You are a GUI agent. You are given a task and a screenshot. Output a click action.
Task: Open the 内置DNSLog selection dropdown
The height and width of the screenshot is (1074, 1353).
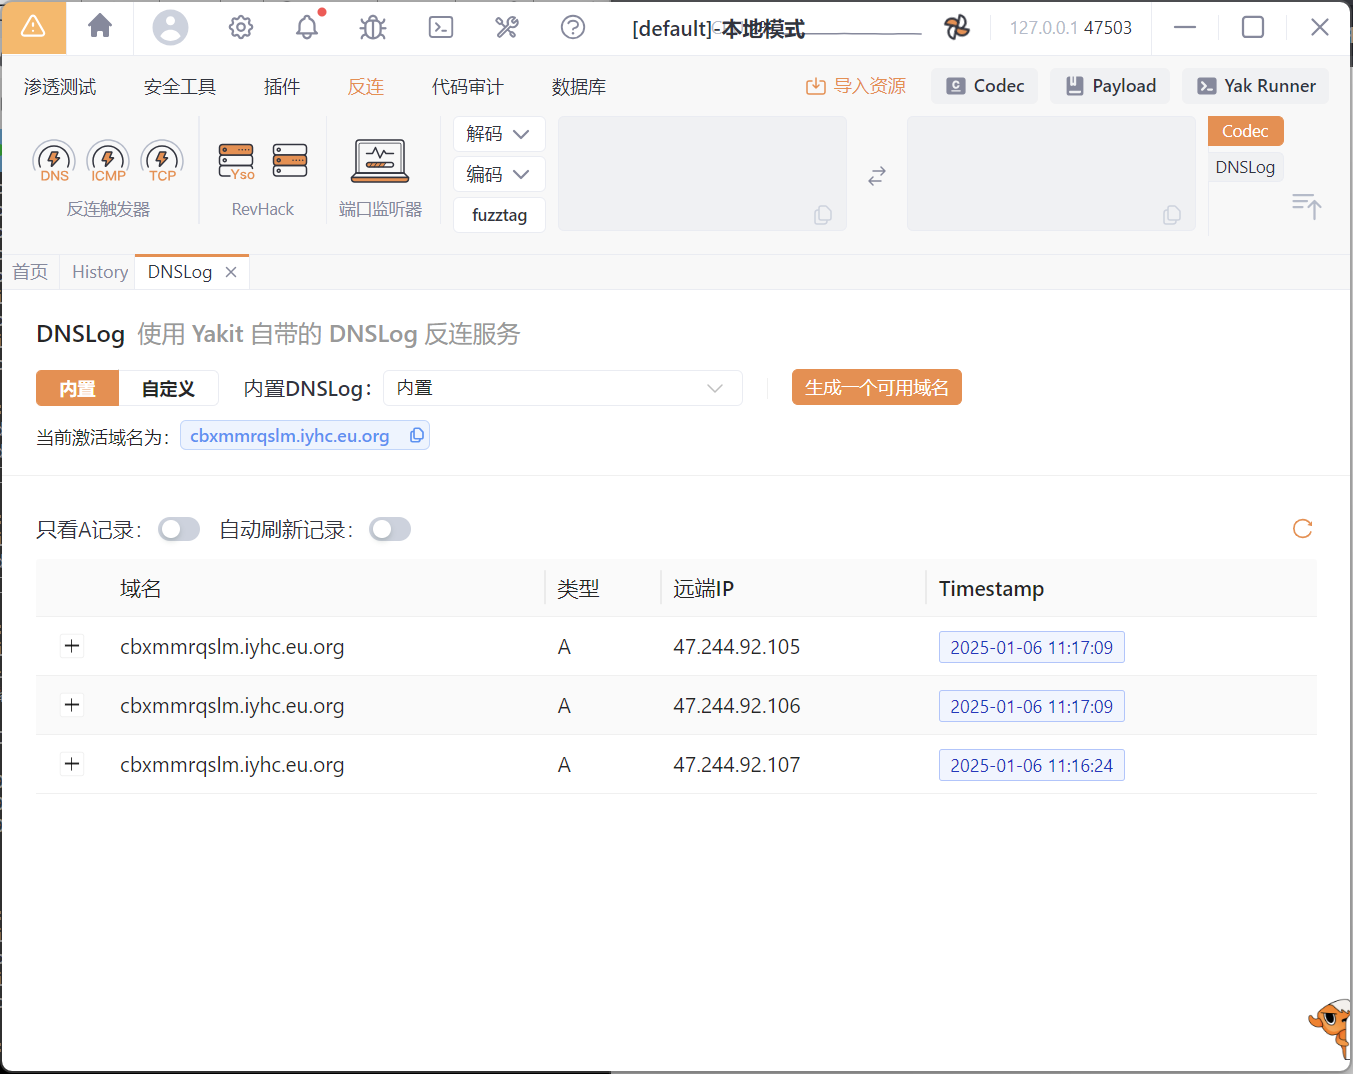point(563,388)
